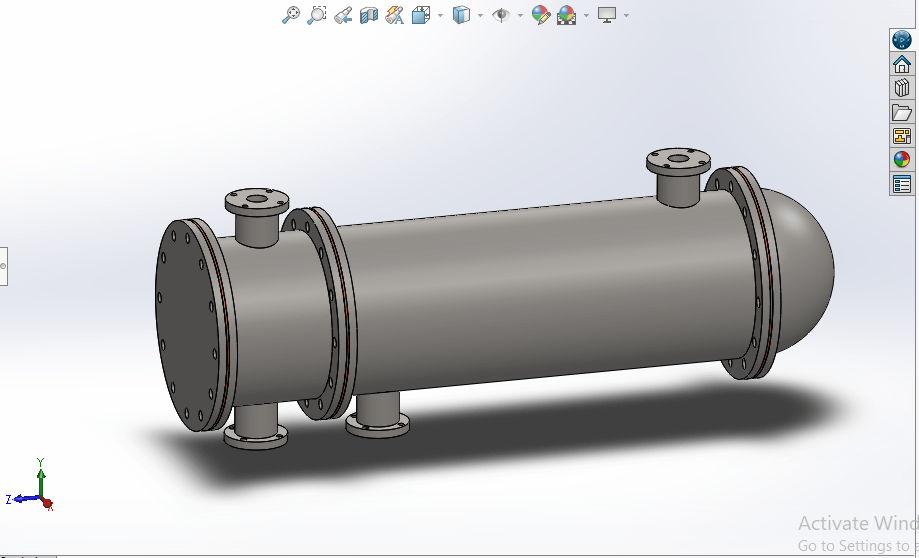919x558 pixels.
Task: Open the 3DEXPERIENCE Marketplace task pane tab
Action: click(x=902, y=40)
